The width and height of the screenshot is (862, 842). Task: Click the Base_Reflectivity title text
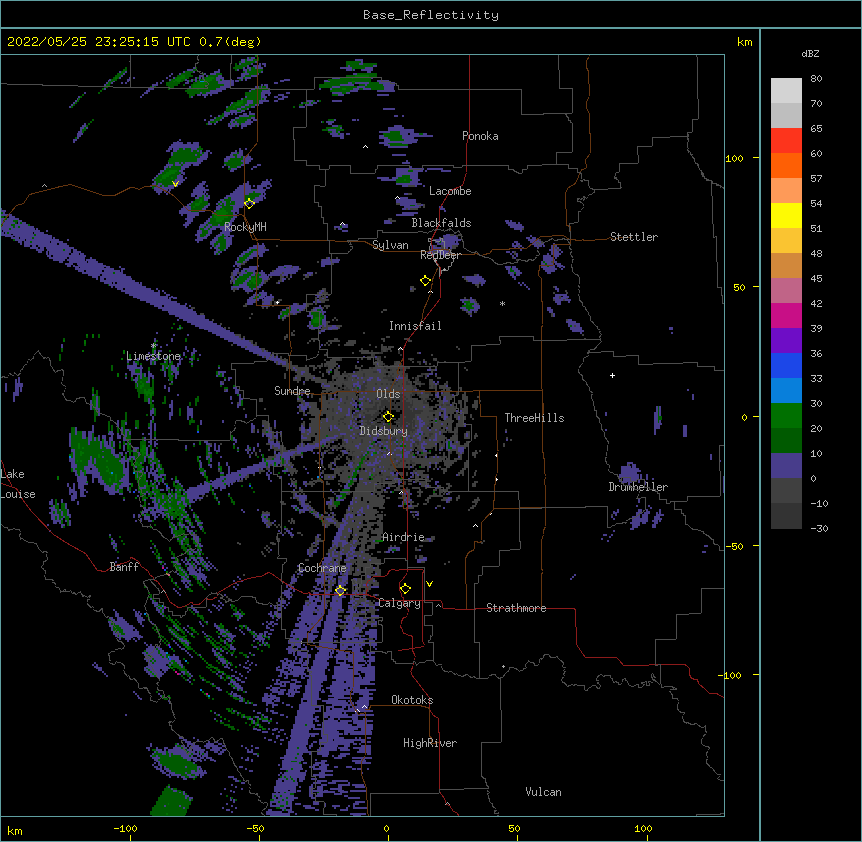coord(431,15)
